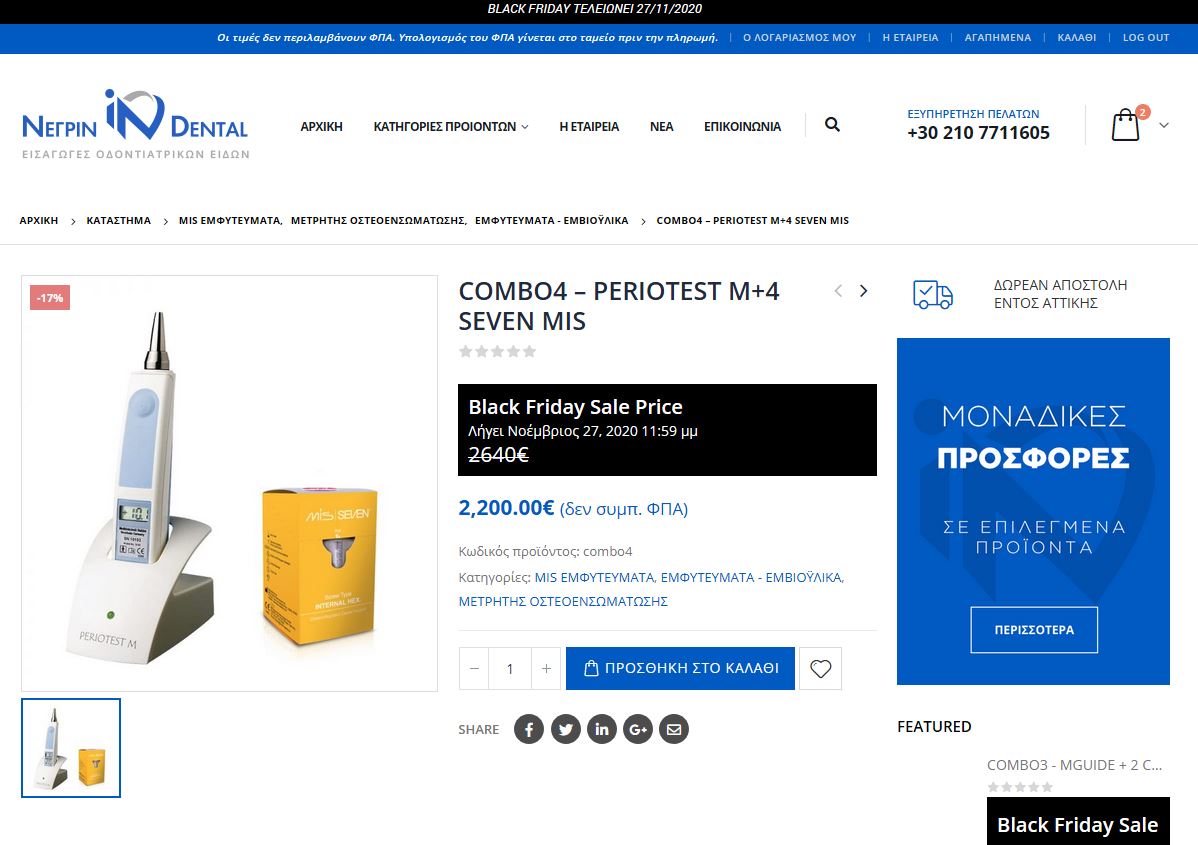Add product to wishlist heart icon
Image resolution: width=1198 pixels, height=845 pixels.
[821, 669]
